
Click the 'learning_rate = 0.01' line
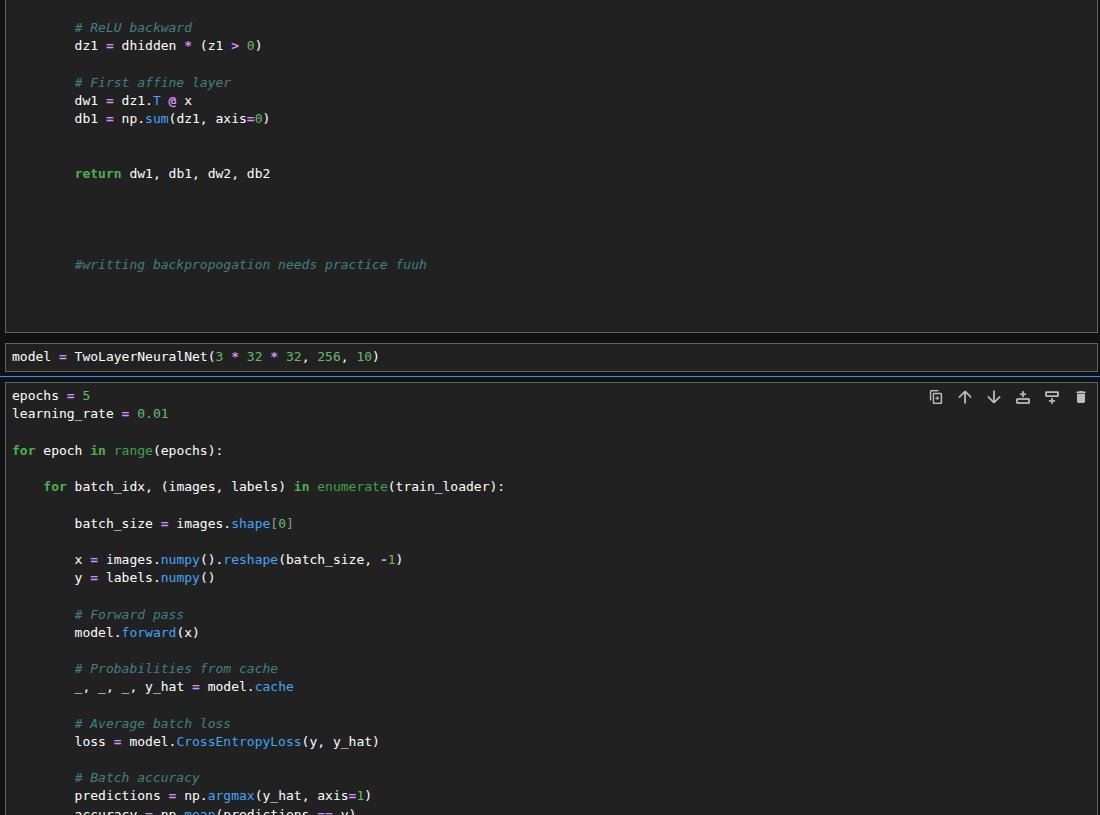click(x=90, y=414)
